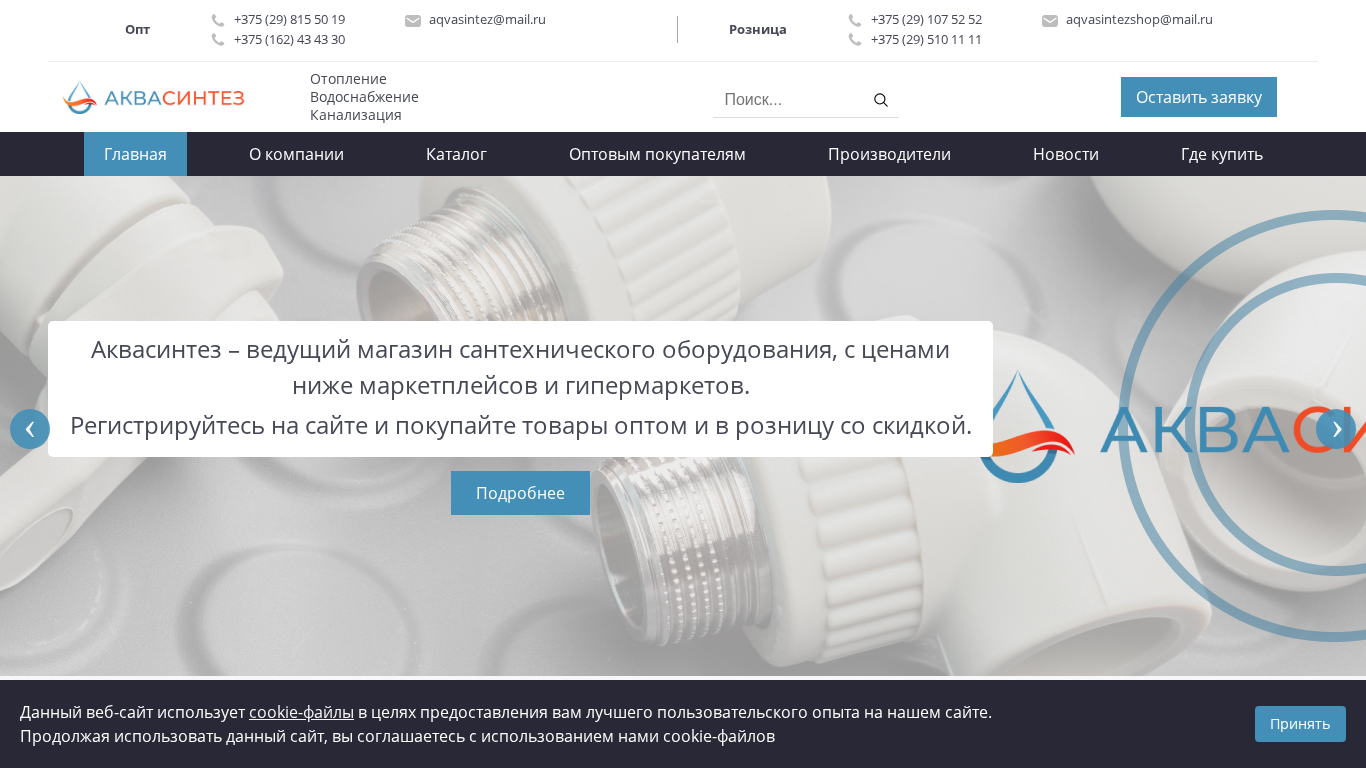Open the cookie-файлы link

pyautogui.click(x=301, y=712)
